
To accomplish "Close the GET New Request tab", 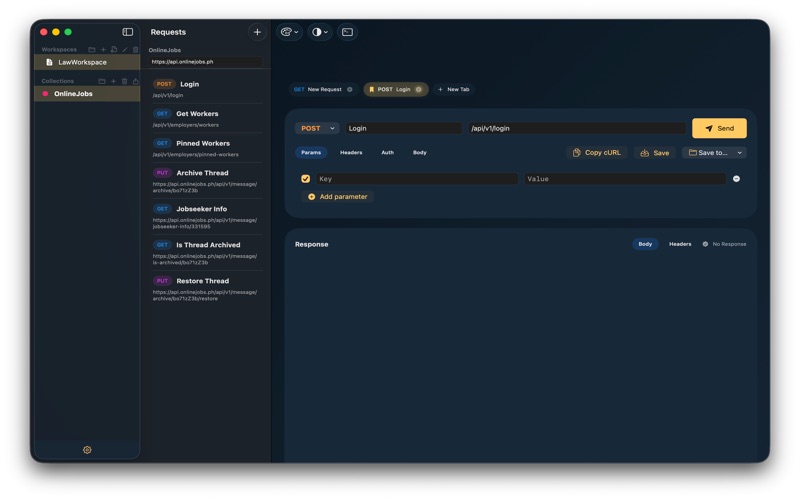I will click(349, 89).
